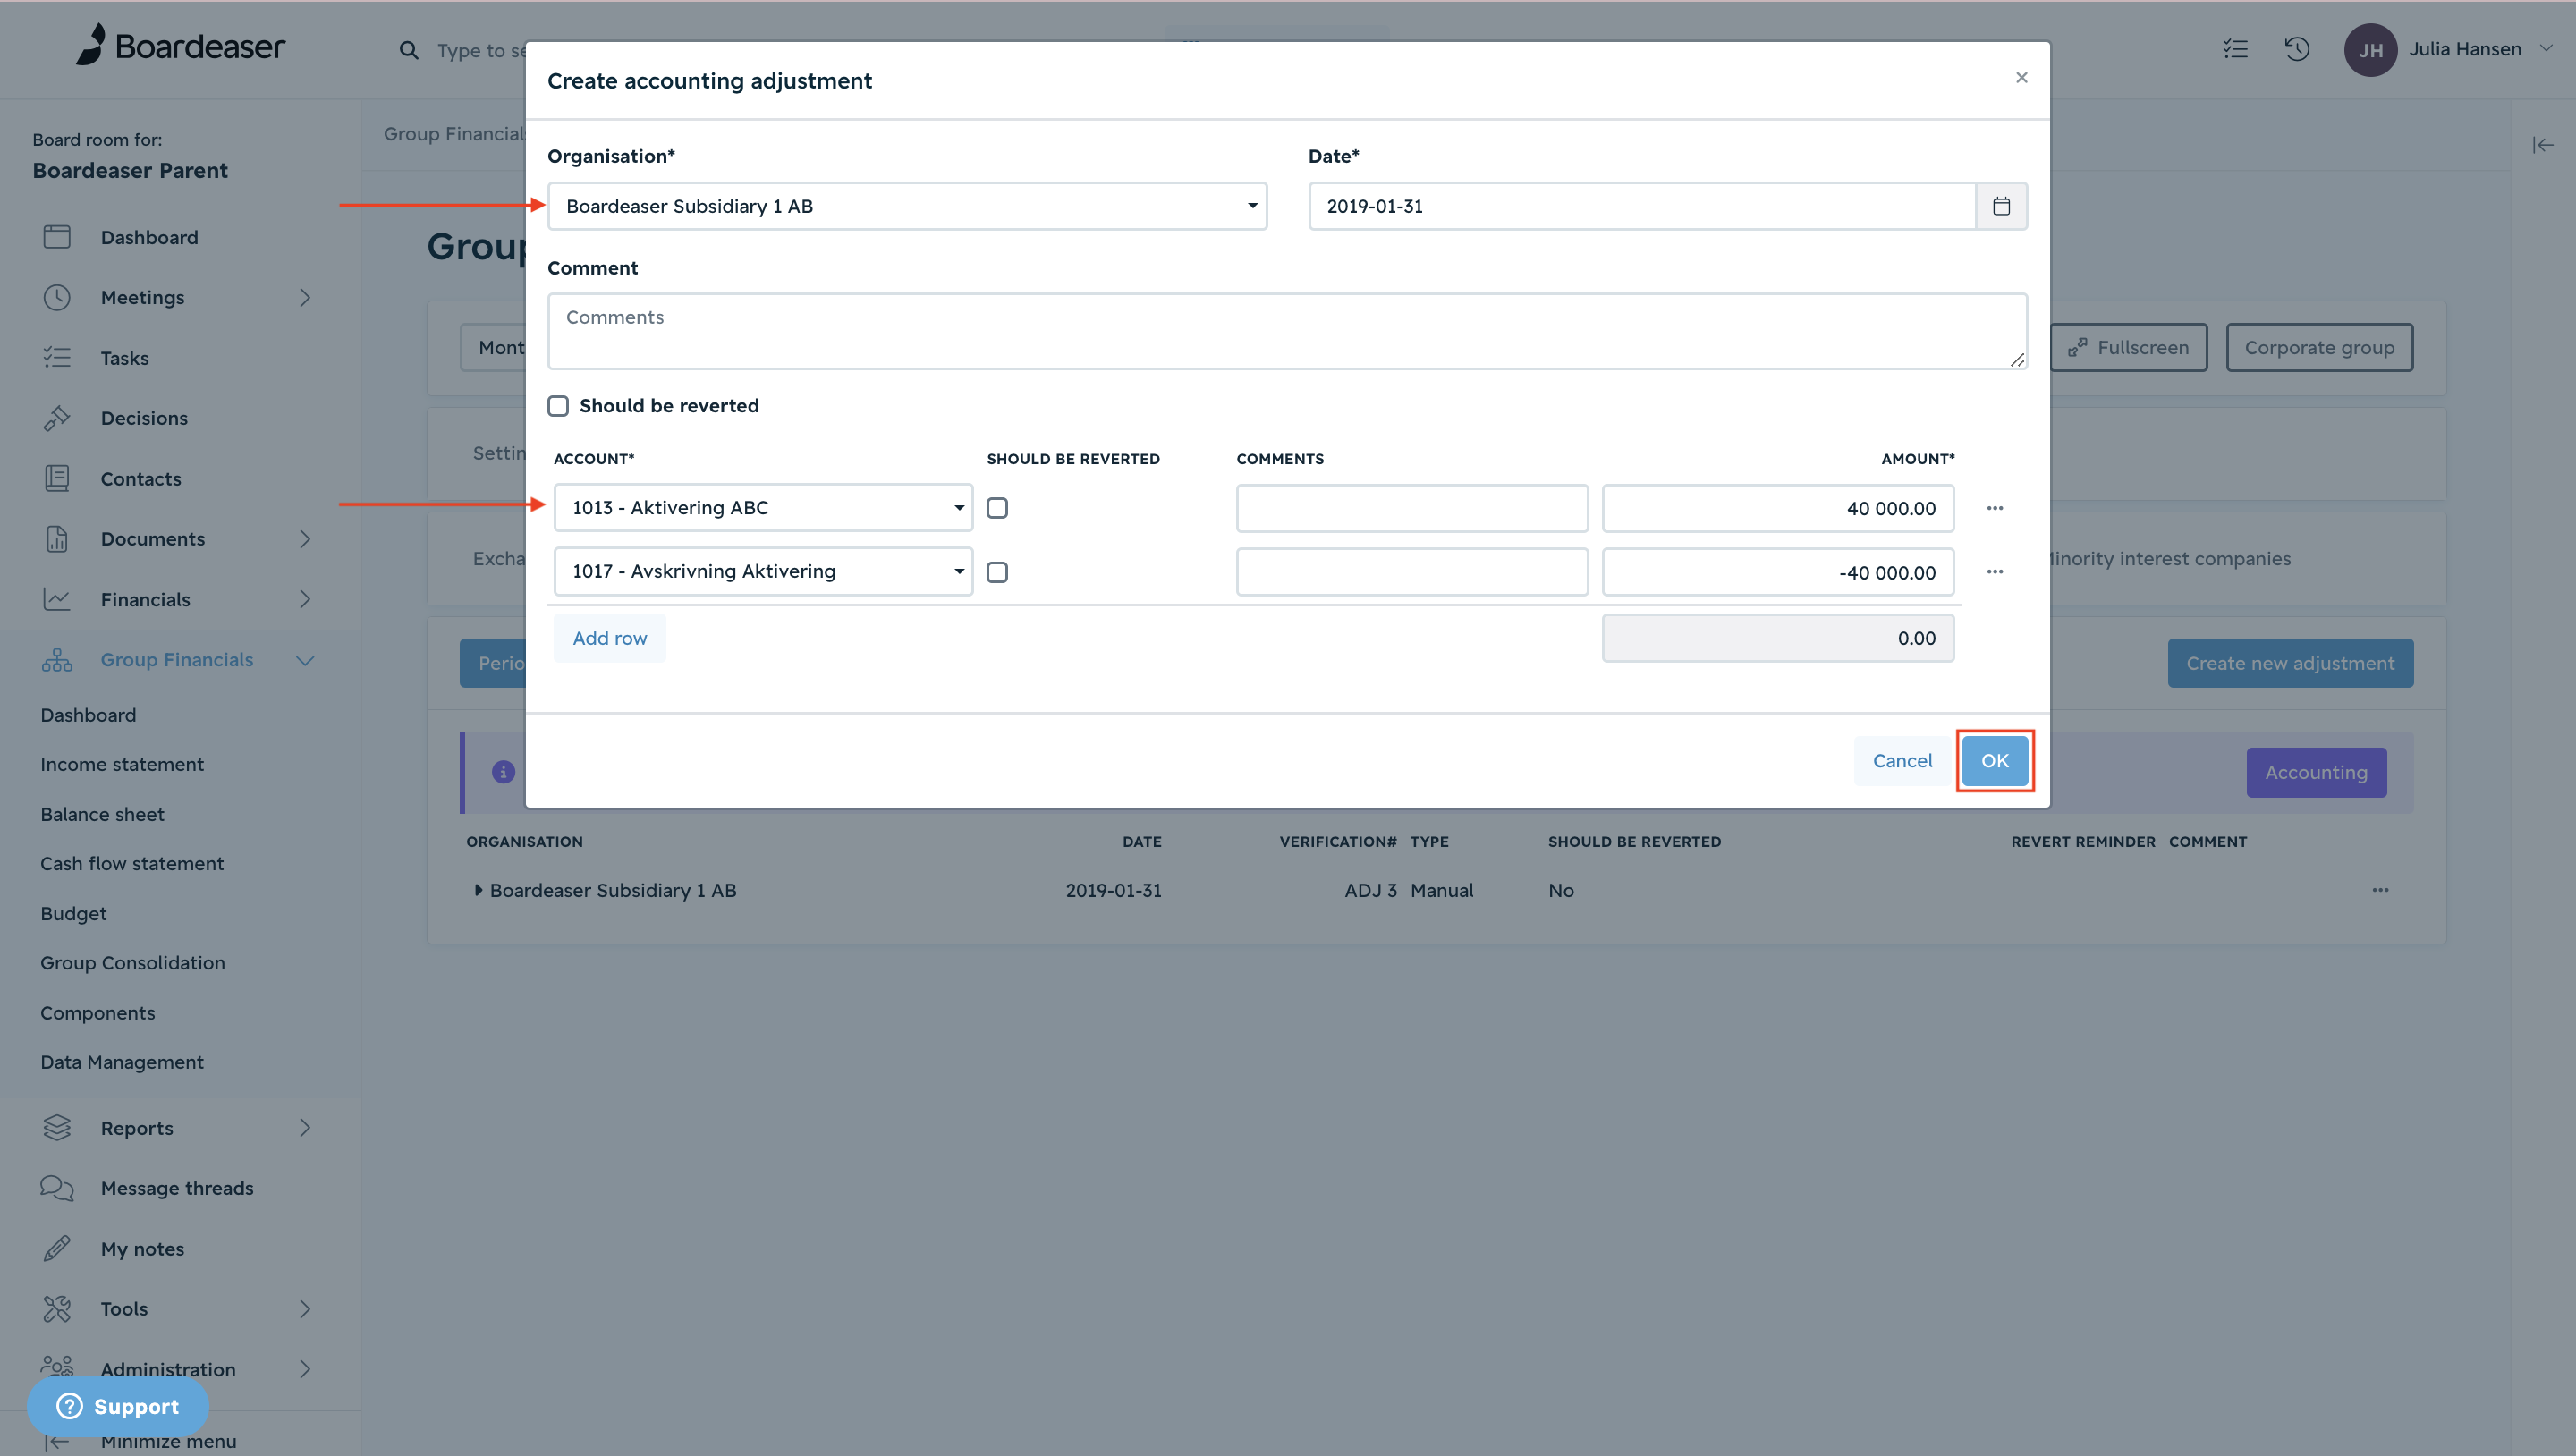This screenshot has width=2576, height=1456.
Task: Go to Income statement
Action: coord(122,764)
